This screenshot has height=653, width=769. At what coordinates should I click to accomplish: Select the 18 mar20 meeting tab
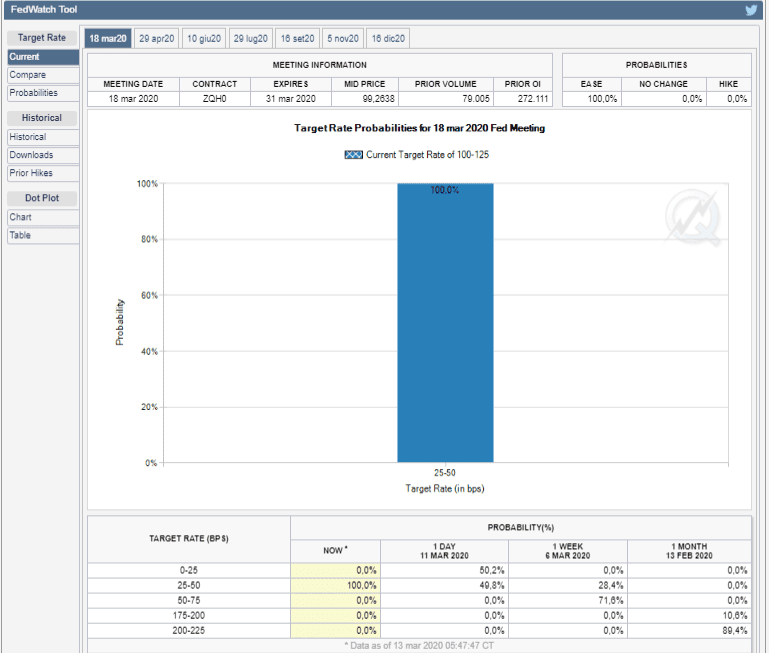[108, 38]
